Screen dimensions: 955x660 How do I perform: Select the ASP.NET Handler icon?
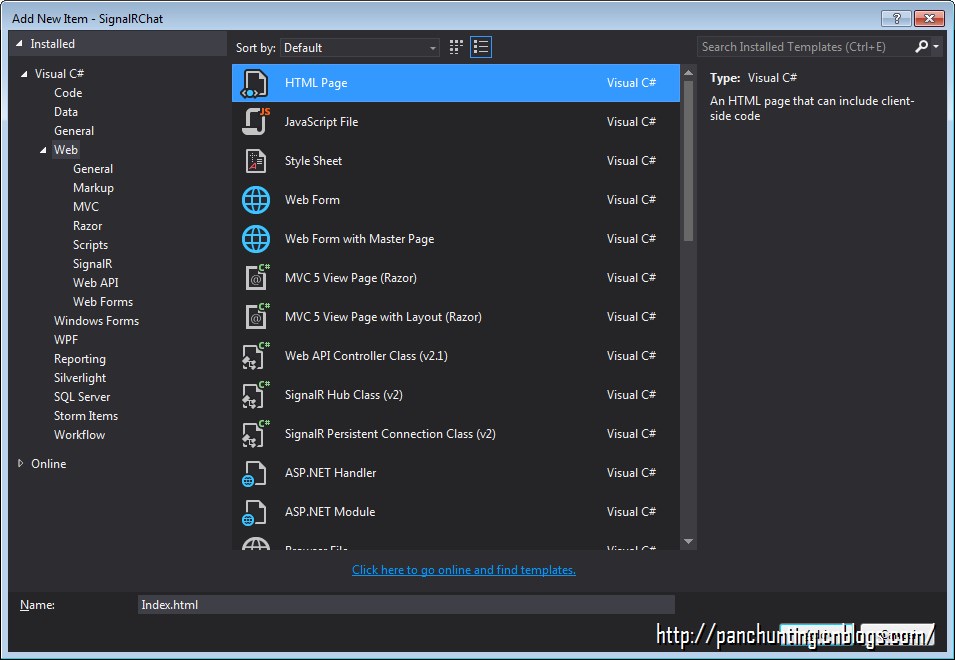255,473
